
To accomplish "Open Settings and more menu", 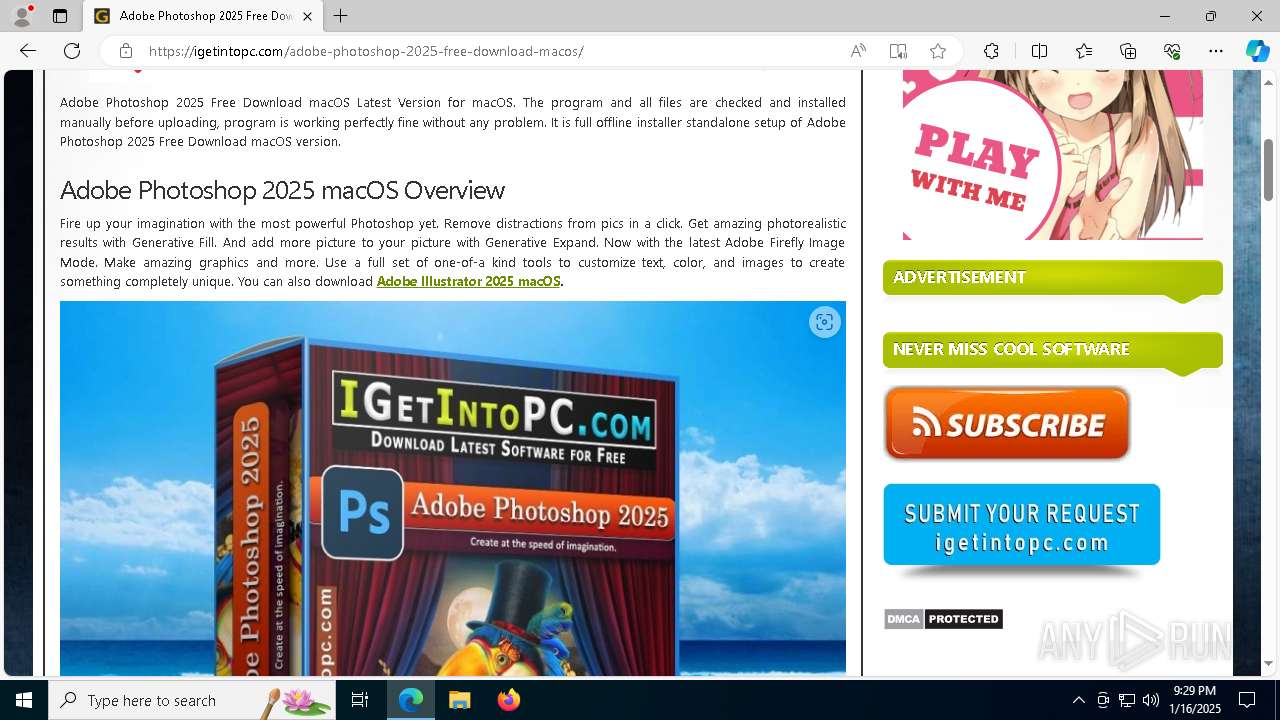I will point(1216,51).
